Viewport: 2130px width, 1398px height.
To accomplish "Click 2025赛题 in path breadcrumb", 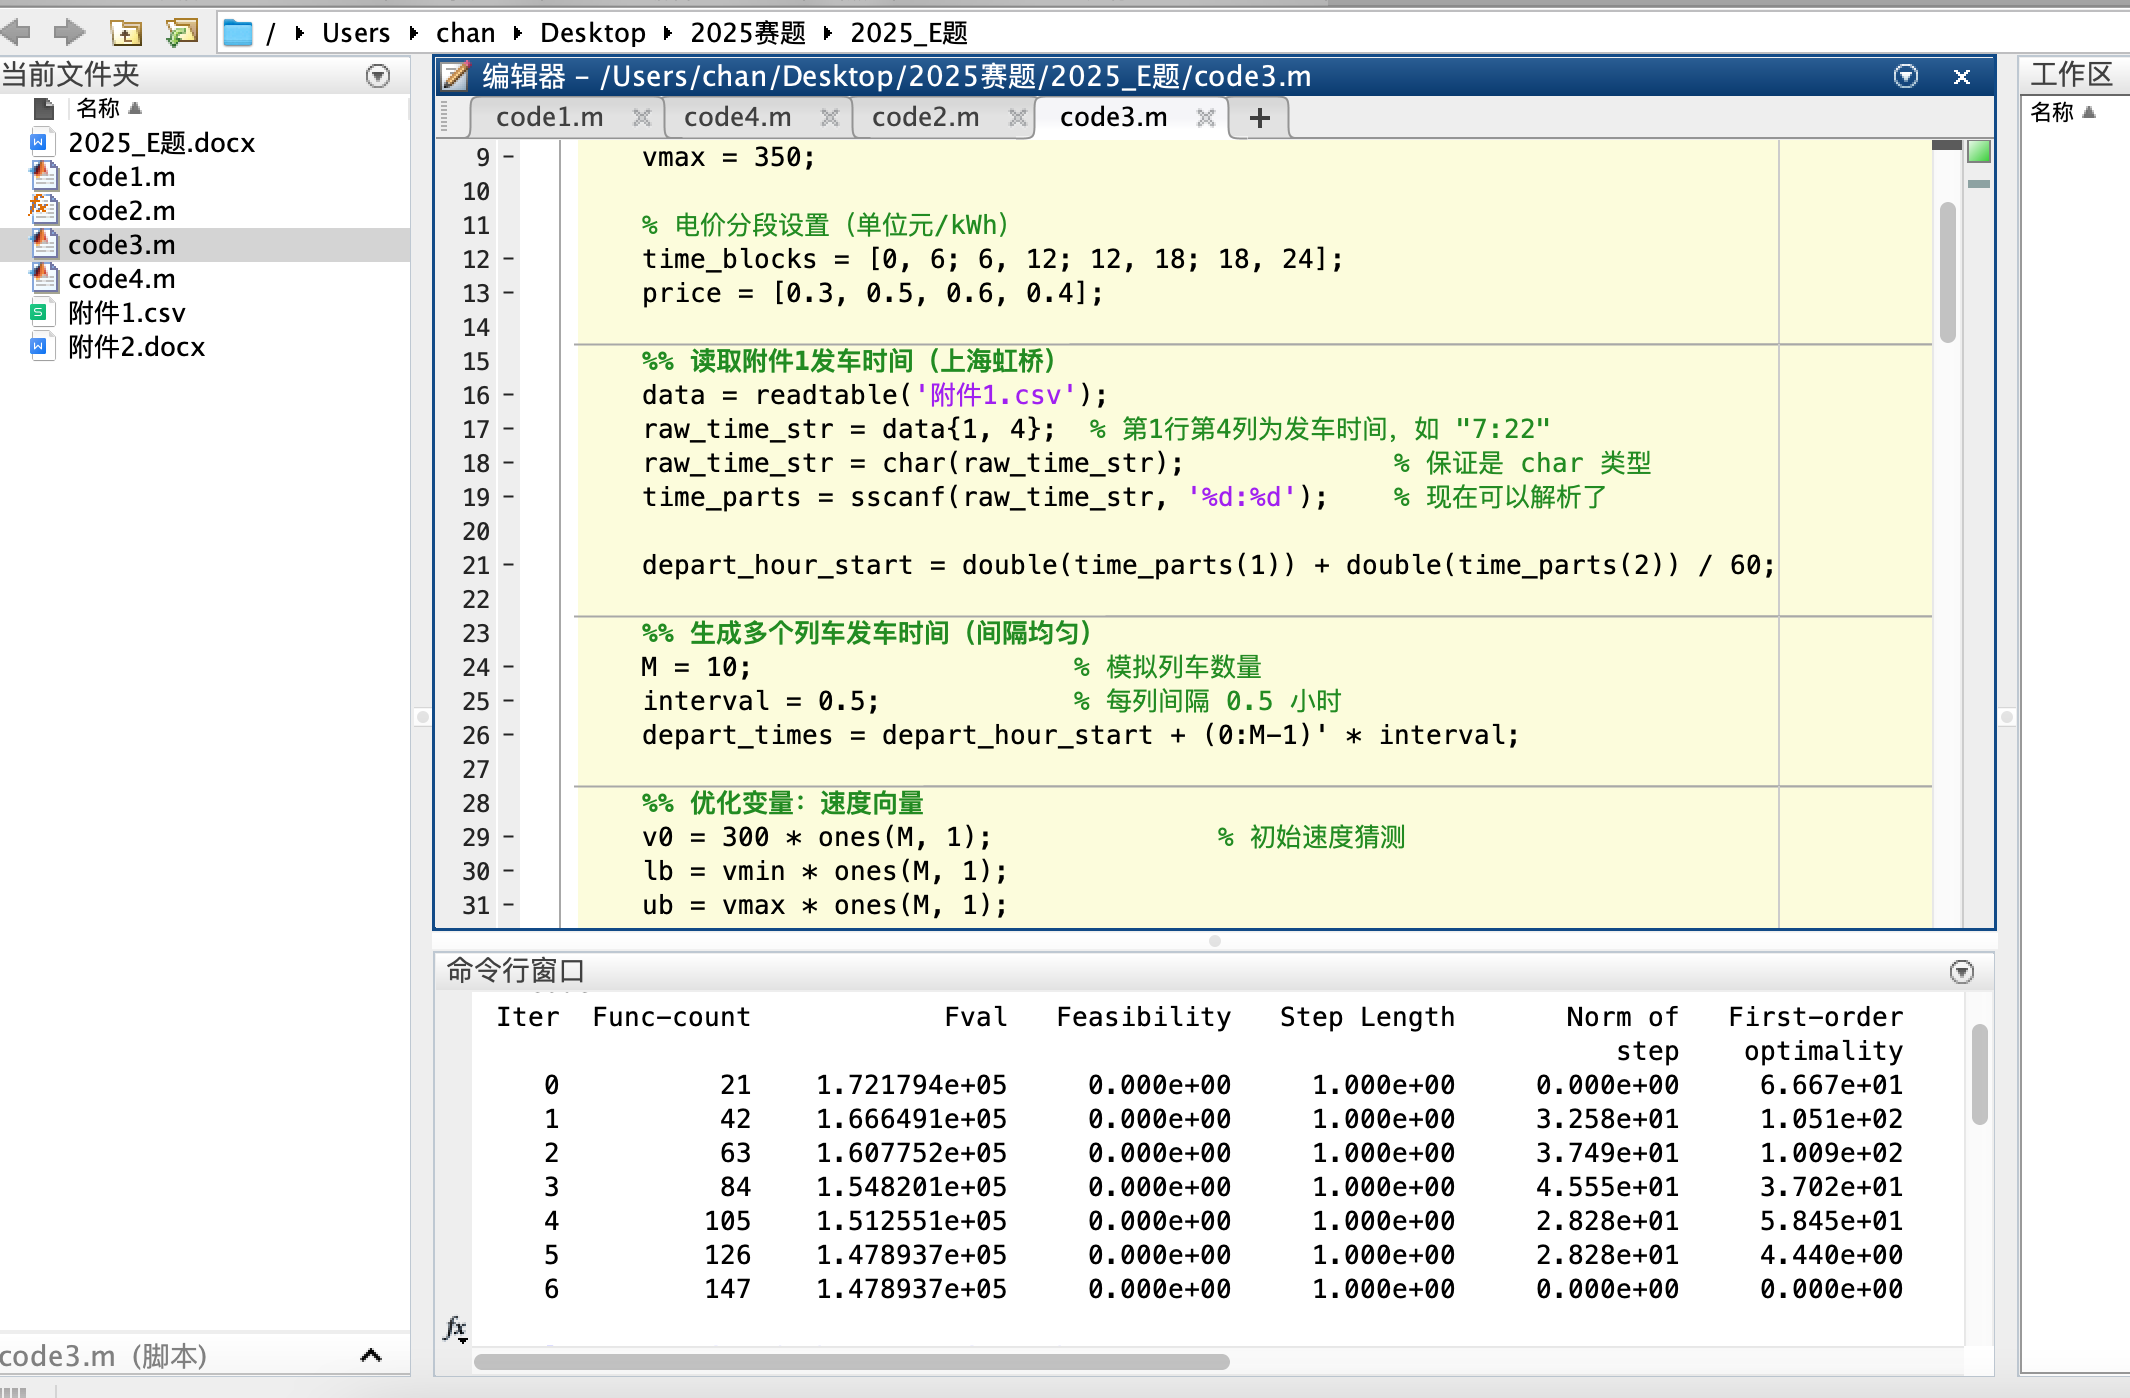I will pos(748,33).
